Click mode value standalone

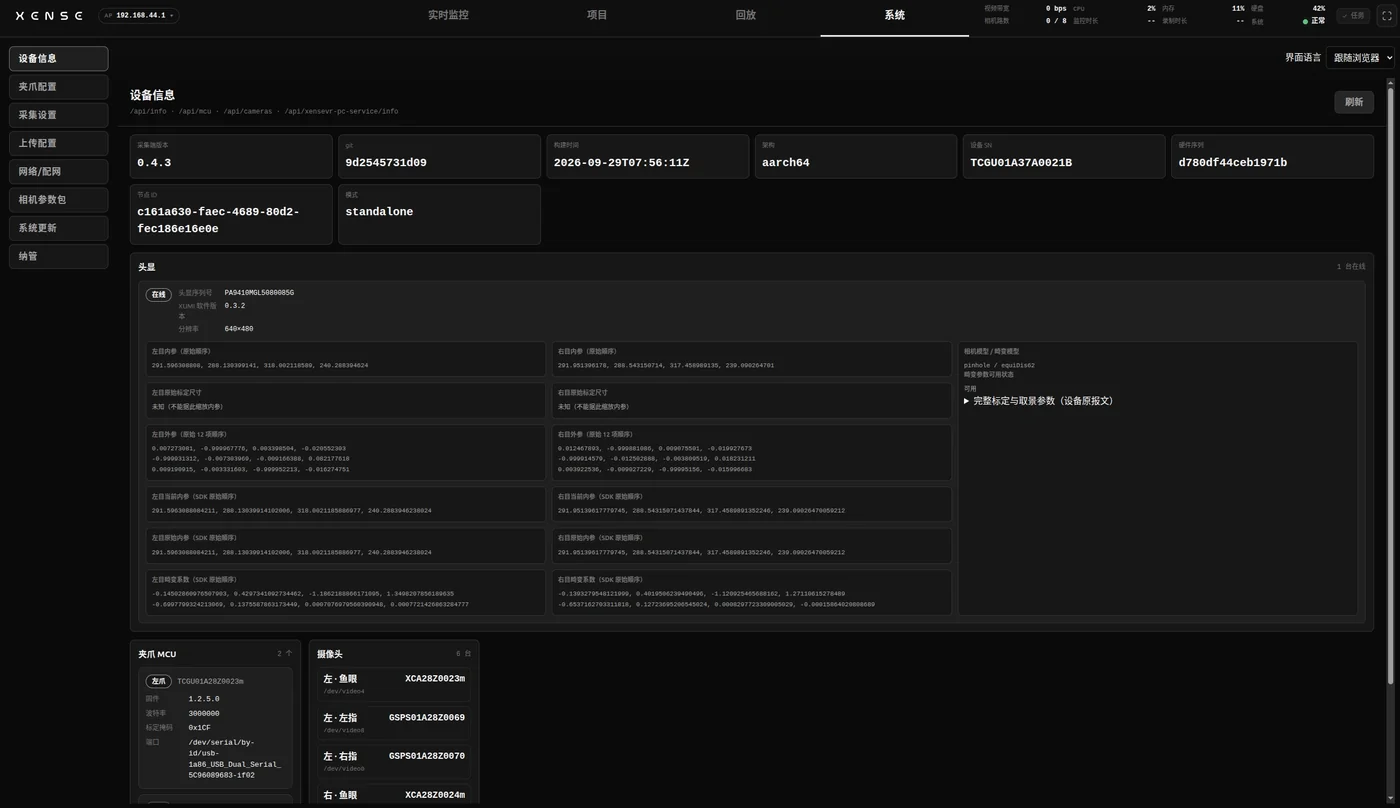coord(379,212)
